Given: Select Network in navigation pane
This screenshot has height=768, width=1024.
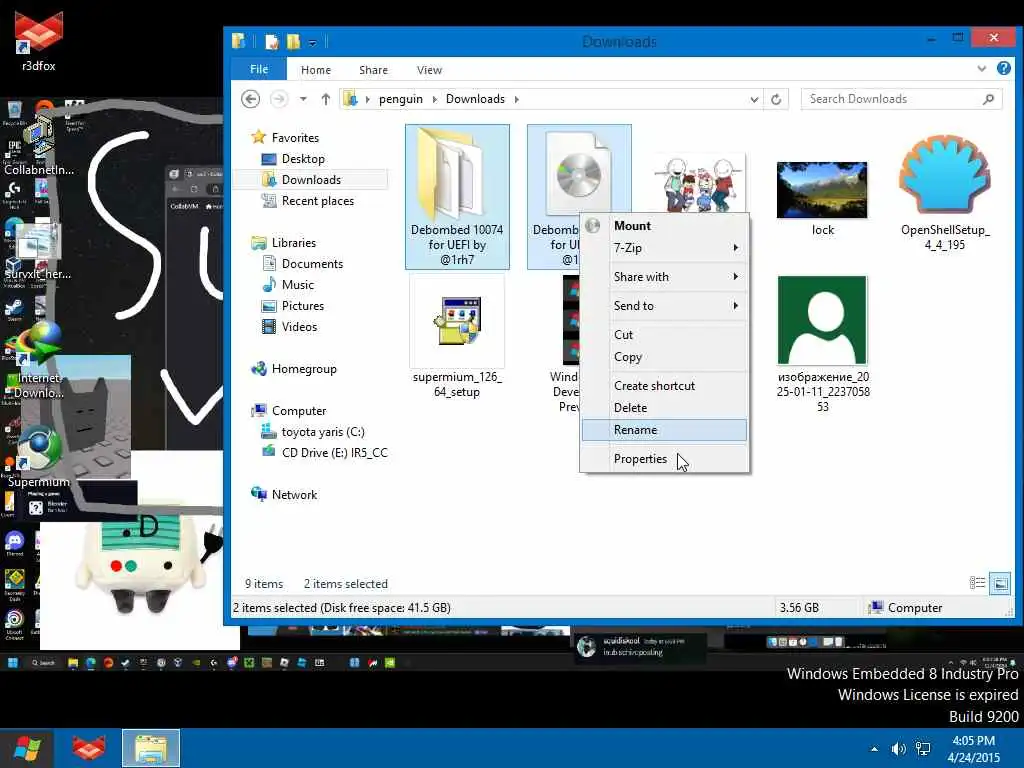Looking at the screenshot, I should click(284, 494).
